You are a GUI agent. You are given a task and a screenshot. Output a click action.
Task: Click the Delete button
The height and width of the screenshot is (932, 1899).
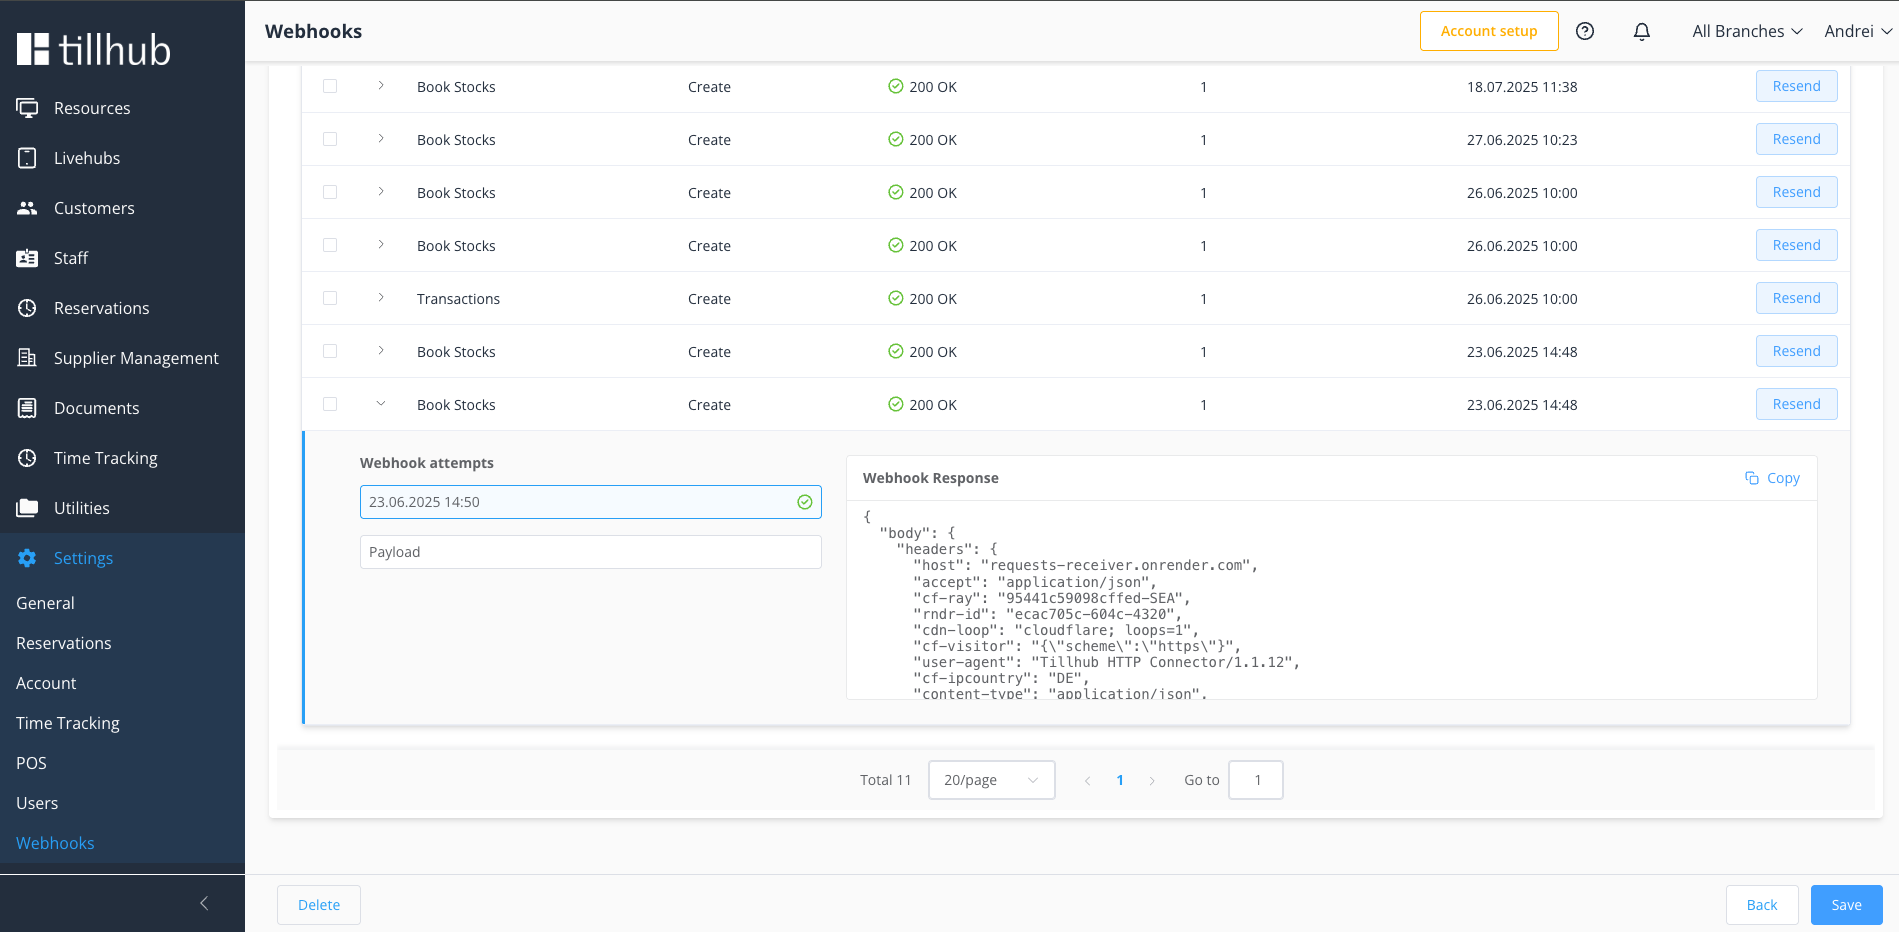pyautogui.click(x=319, y=905)
